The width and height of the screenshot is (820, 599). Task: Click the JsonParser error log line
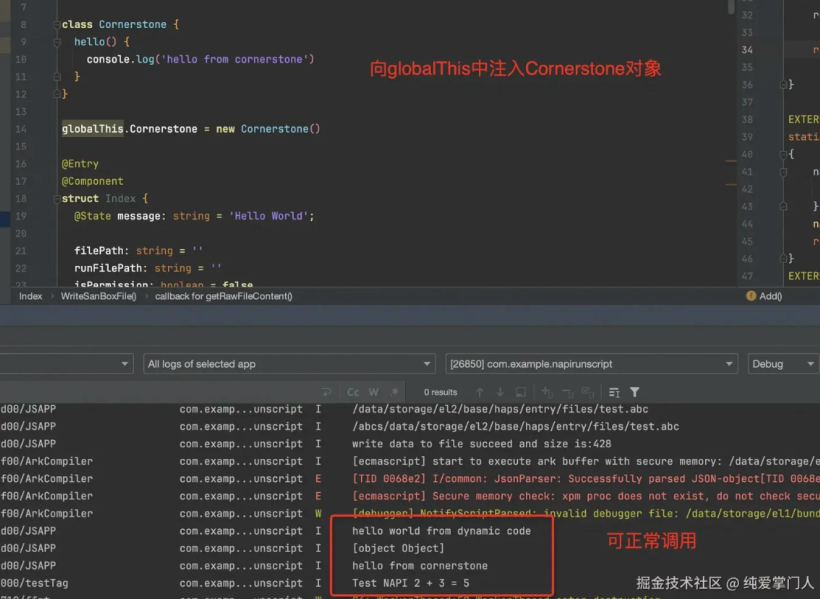click(x=586, y=479)
